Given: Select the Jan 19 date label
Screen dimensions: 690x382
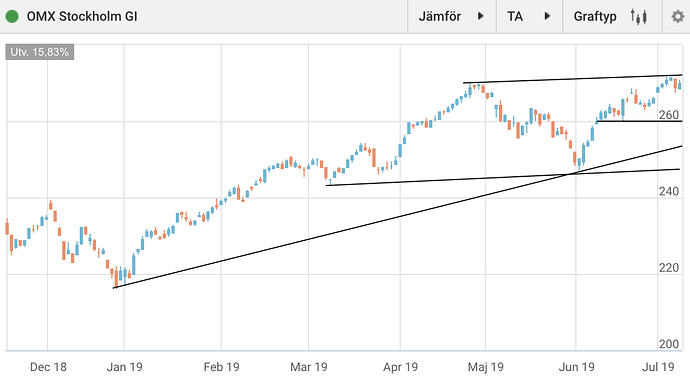Looking at the screenshot, I should click(x=125, y=367).
